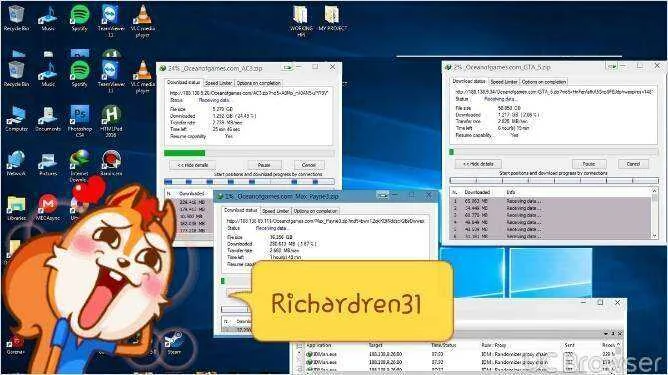Viewport: 668px width, 375px height.
Task: Click the Info column header in GTA_5.zip list
Action: click(511, 192)
